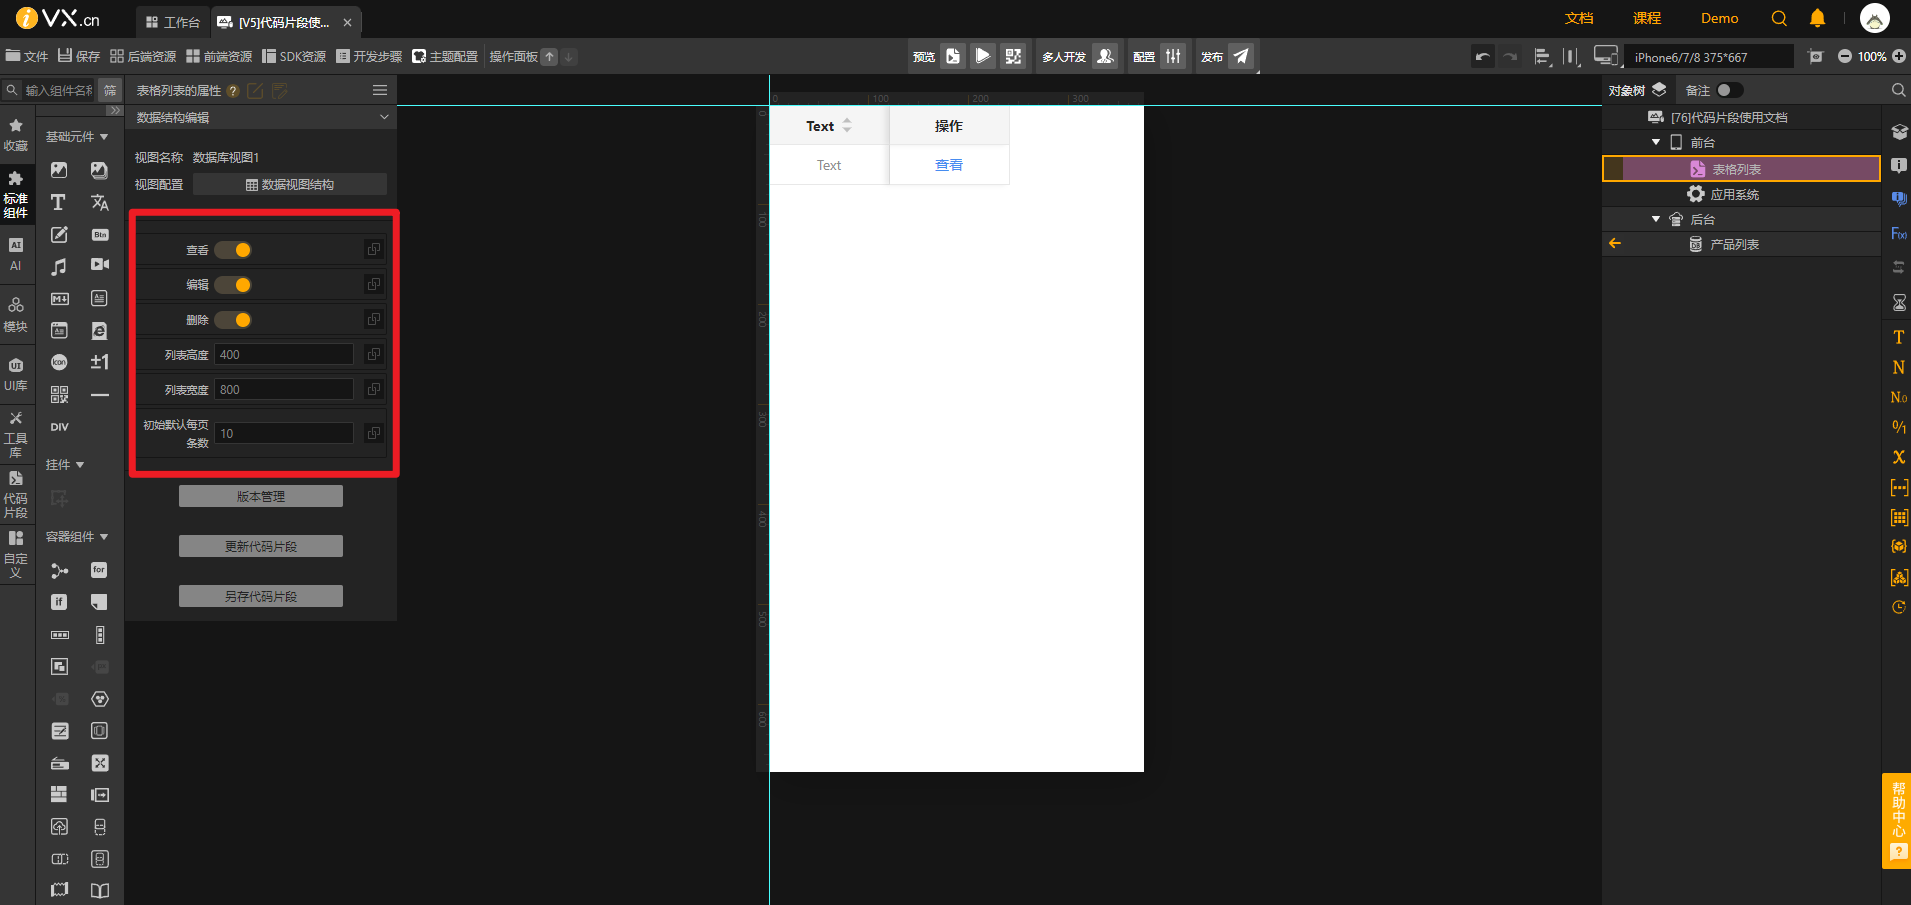Open 后端资源 menu
This screenshot has width=1911, height=905.
tap(143, 57)
